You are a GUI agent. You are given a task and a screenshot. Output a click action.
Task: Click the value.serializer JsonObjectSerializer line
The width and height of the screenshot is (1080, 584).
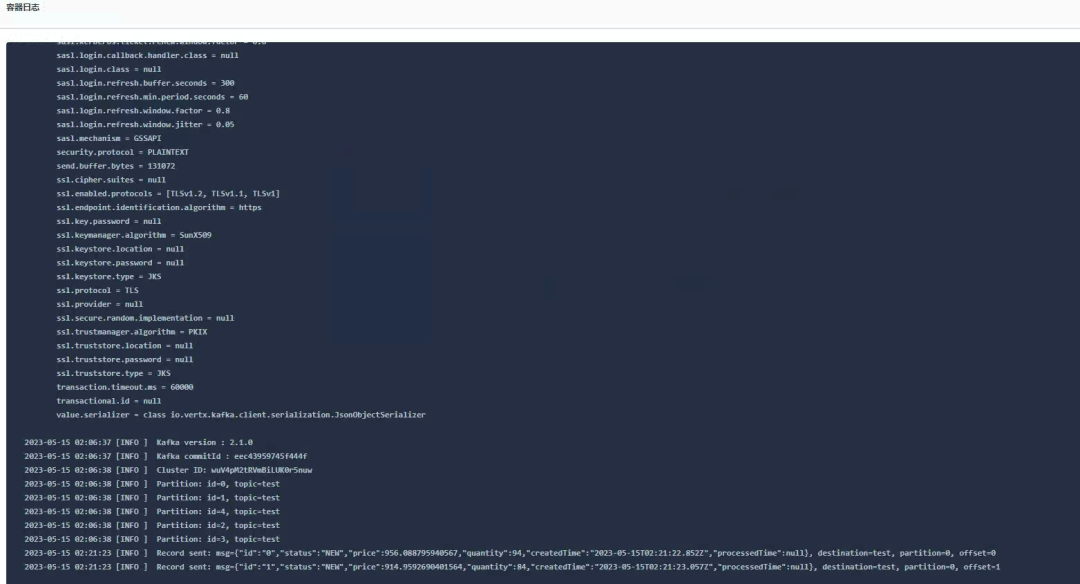pyautogui.click(x=241, y=415)
